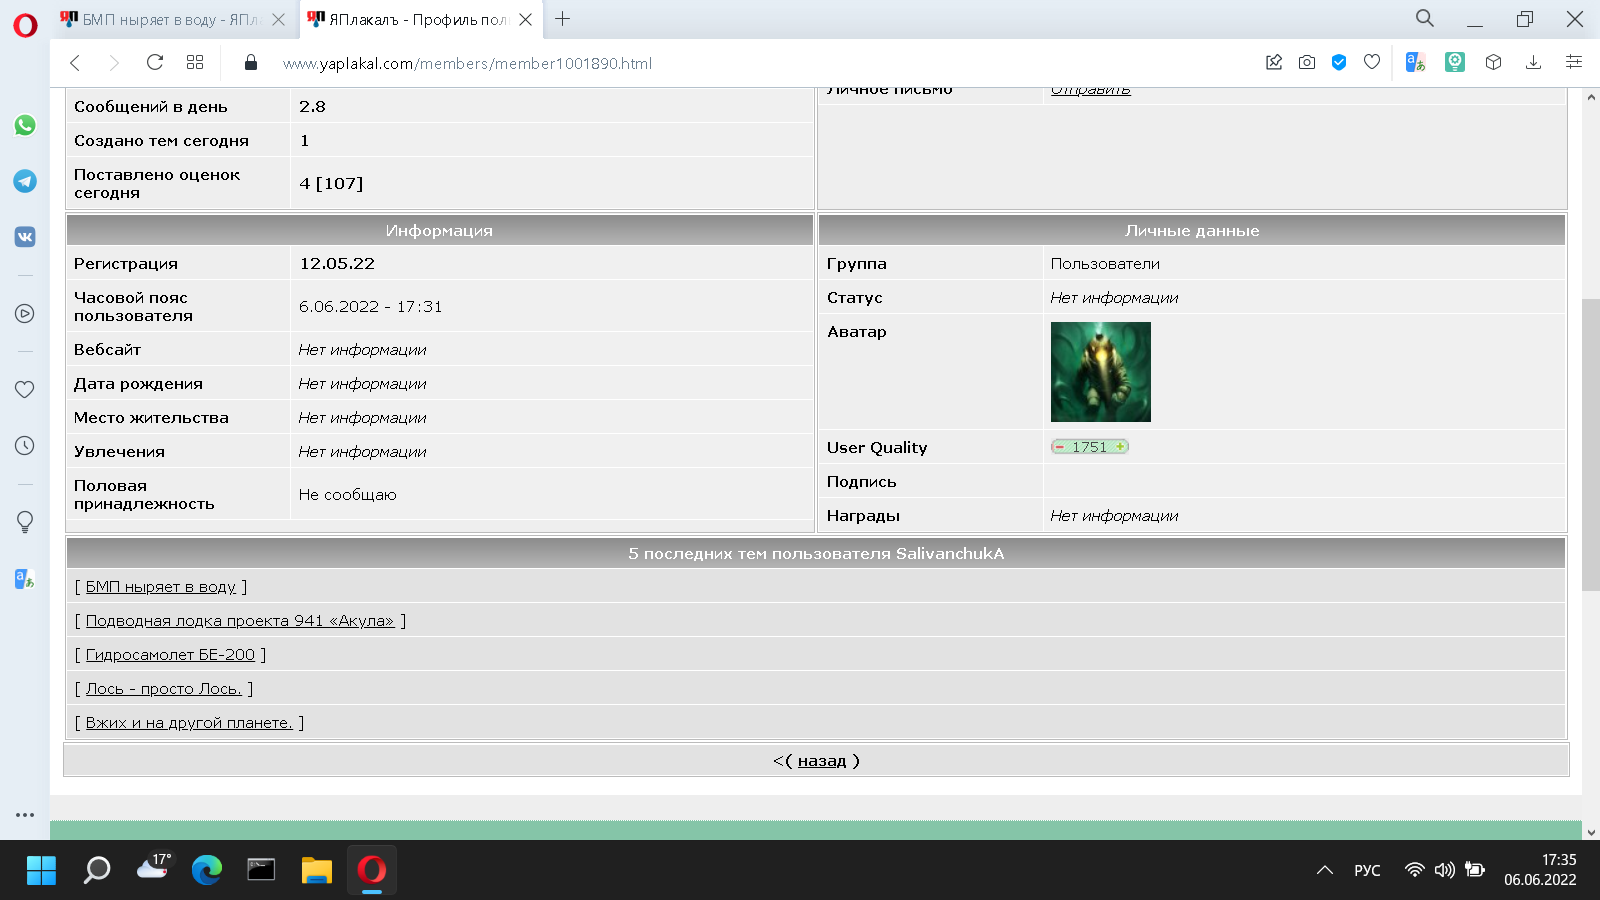
Task: Open the weather widget showing 17°
Action: tap(153, 868)
